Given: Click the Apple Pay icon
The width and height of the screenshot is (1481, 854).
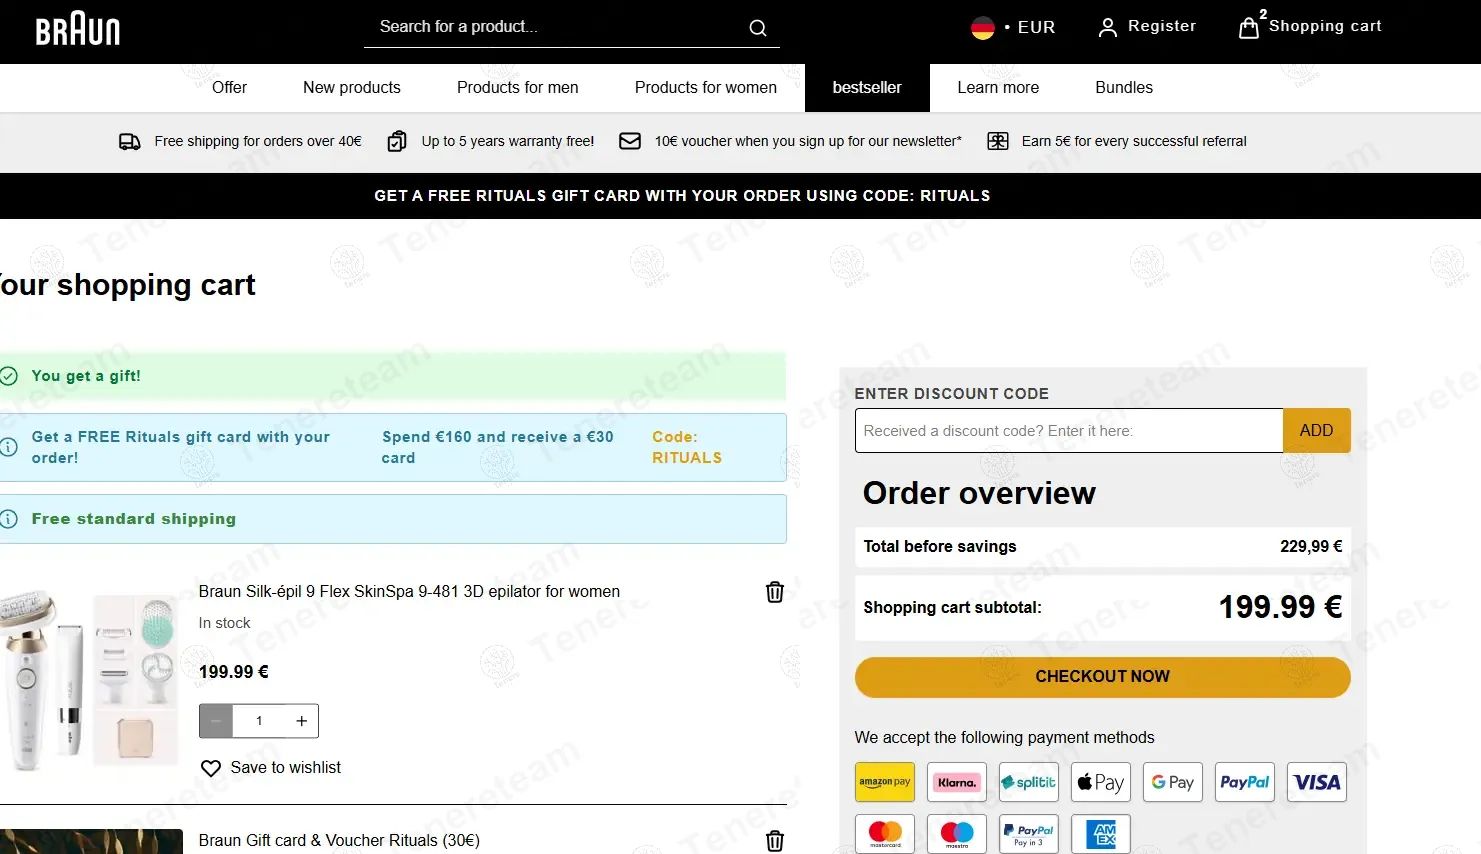Looking at the screenshot, I should pyautogui.click(x=1101, y=782).
